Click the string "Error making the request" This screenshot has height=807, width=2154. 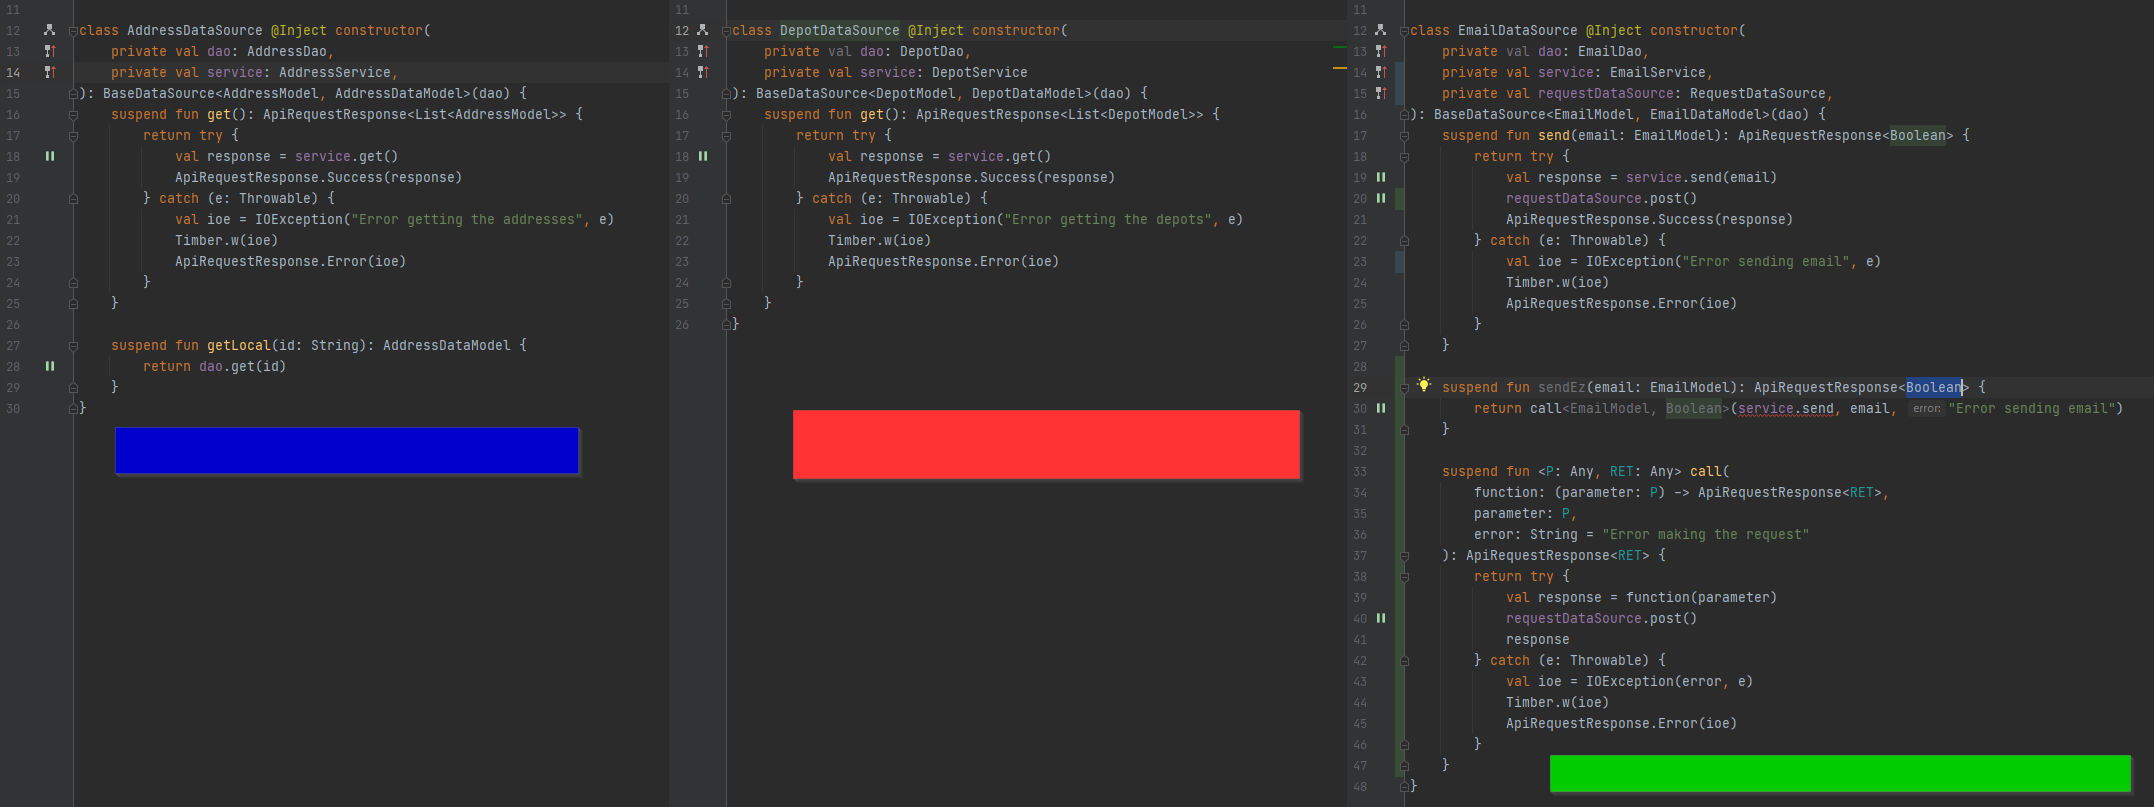click(1706, 534)
